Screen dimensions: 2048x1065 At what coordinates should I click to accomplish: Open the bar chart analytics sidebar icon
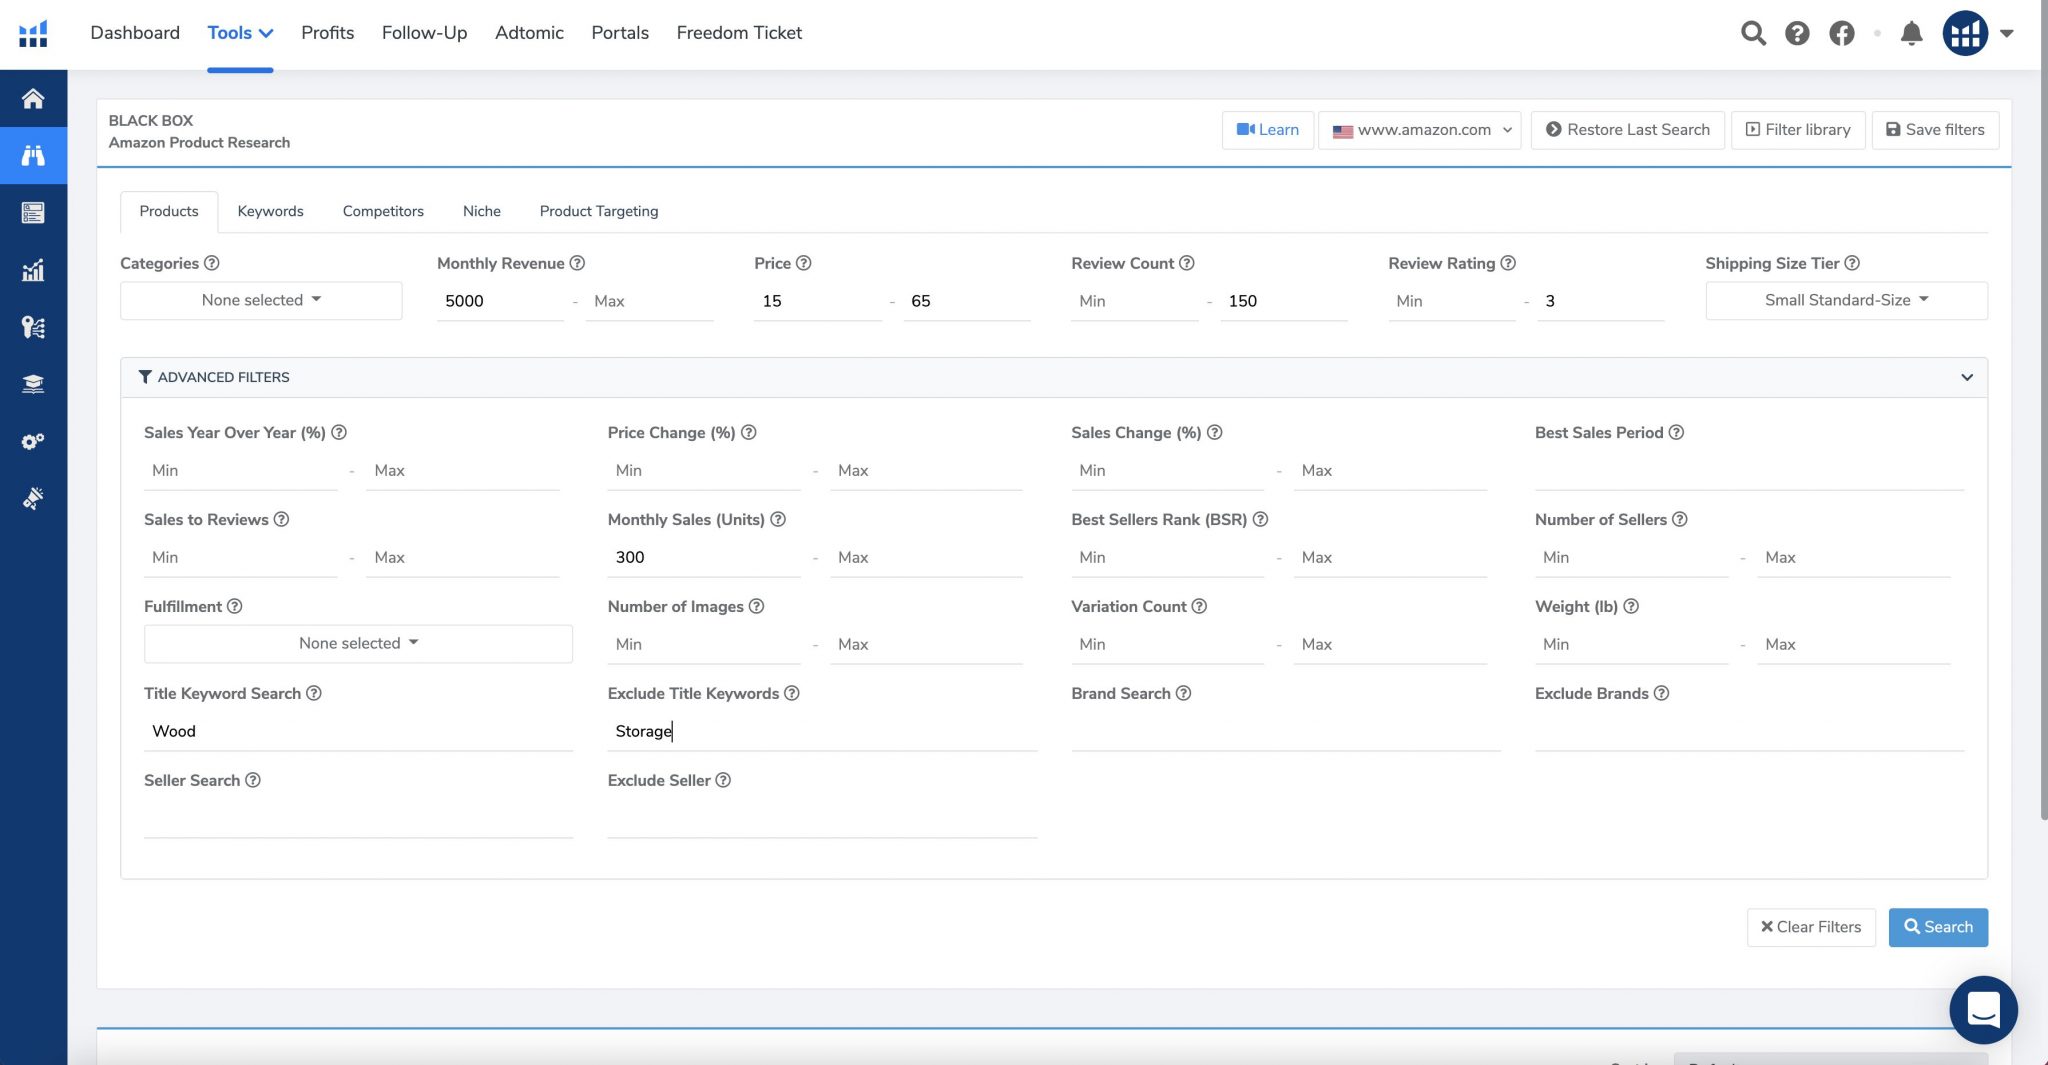click(x=33, y=270)
